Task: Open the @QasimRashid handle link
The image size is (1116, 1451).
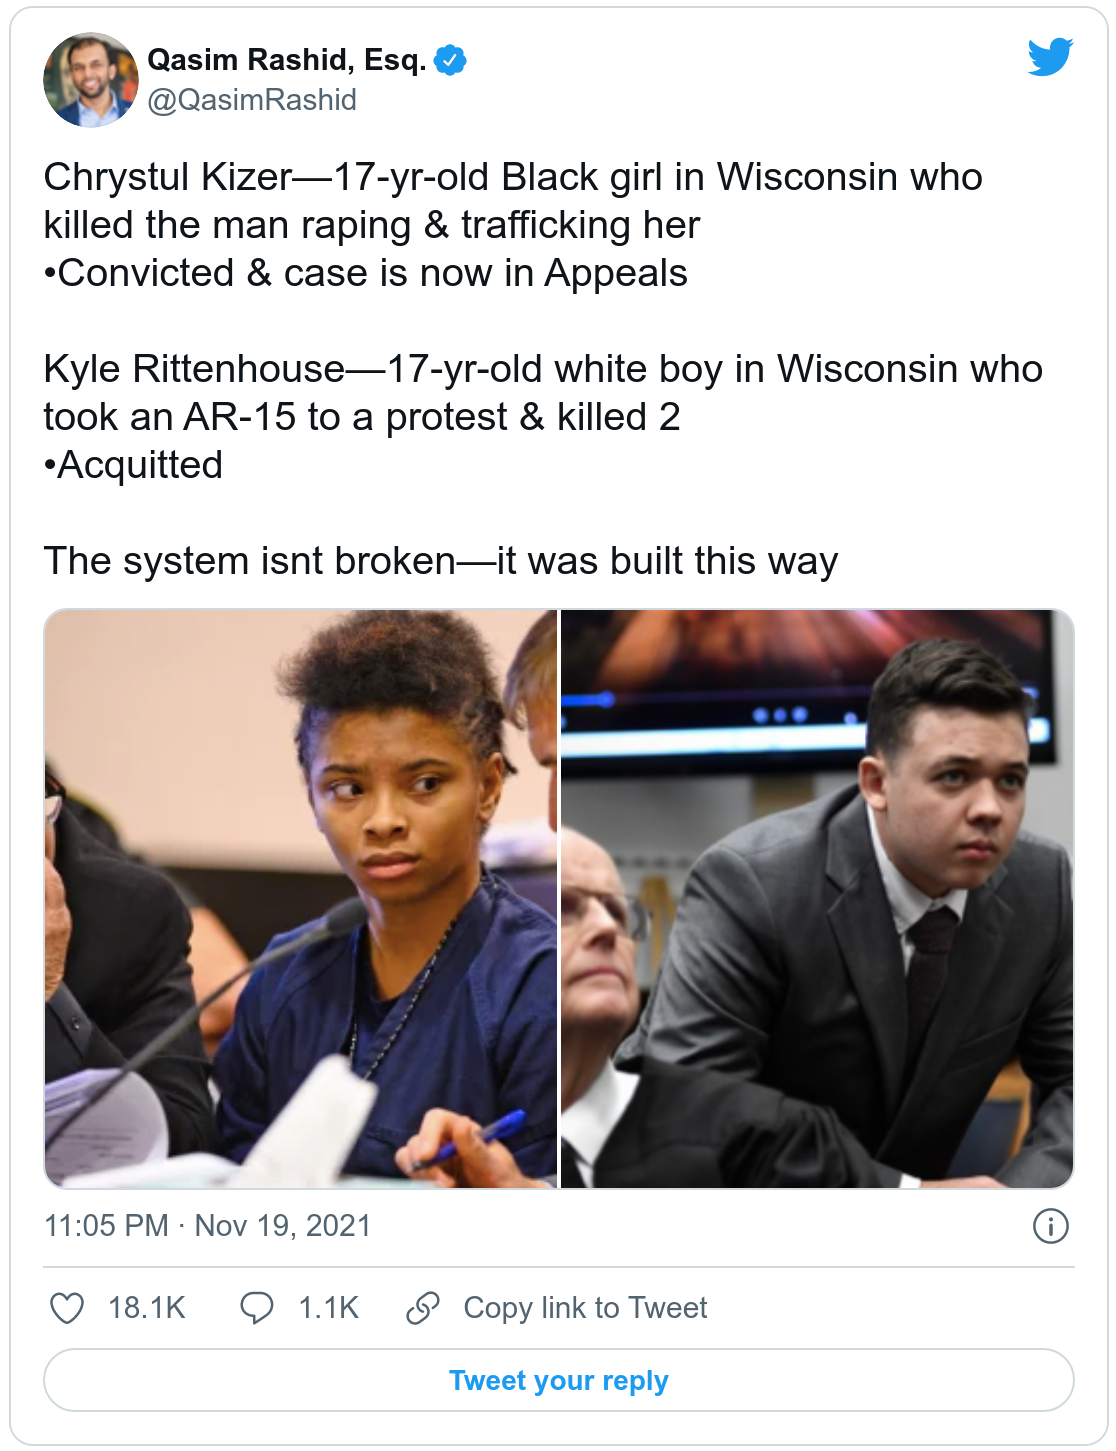Action: pyautogui.click(x=252, y=100)
